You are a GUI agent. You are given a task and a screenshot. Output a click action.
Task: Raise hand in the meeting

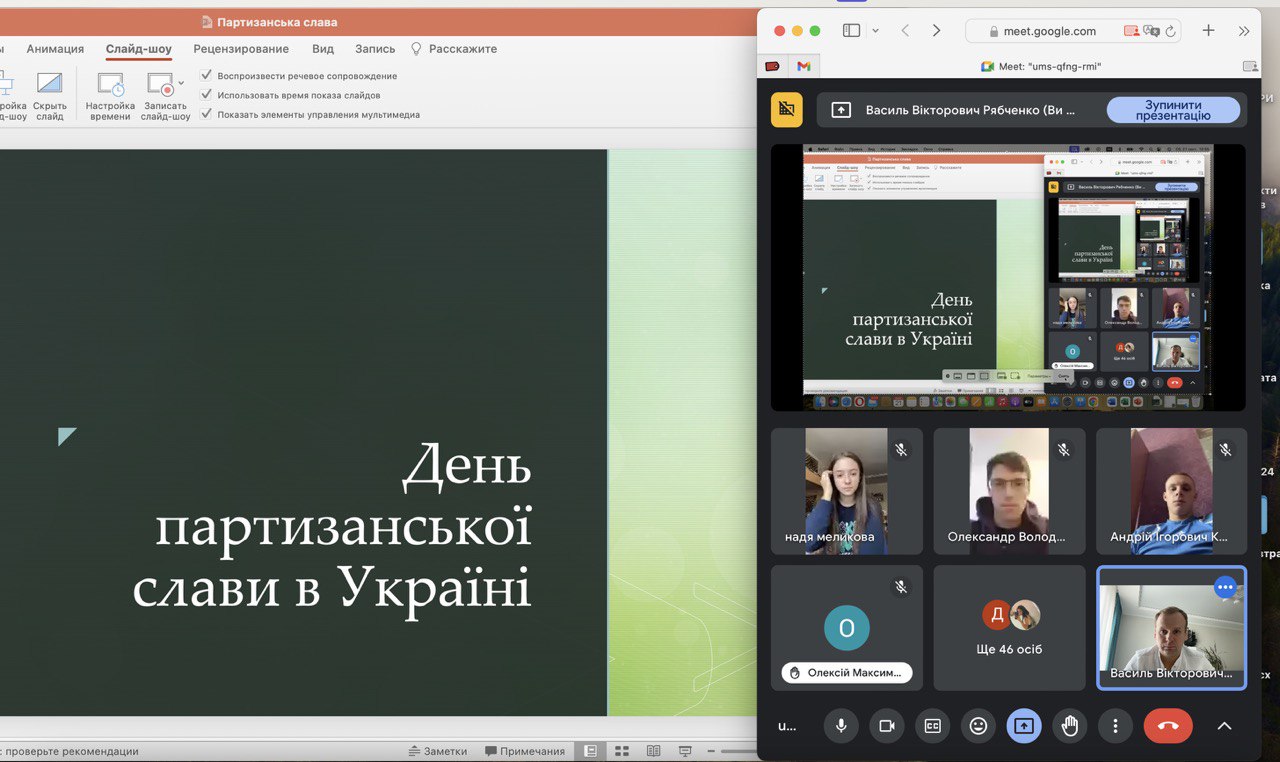[1070, 726]
